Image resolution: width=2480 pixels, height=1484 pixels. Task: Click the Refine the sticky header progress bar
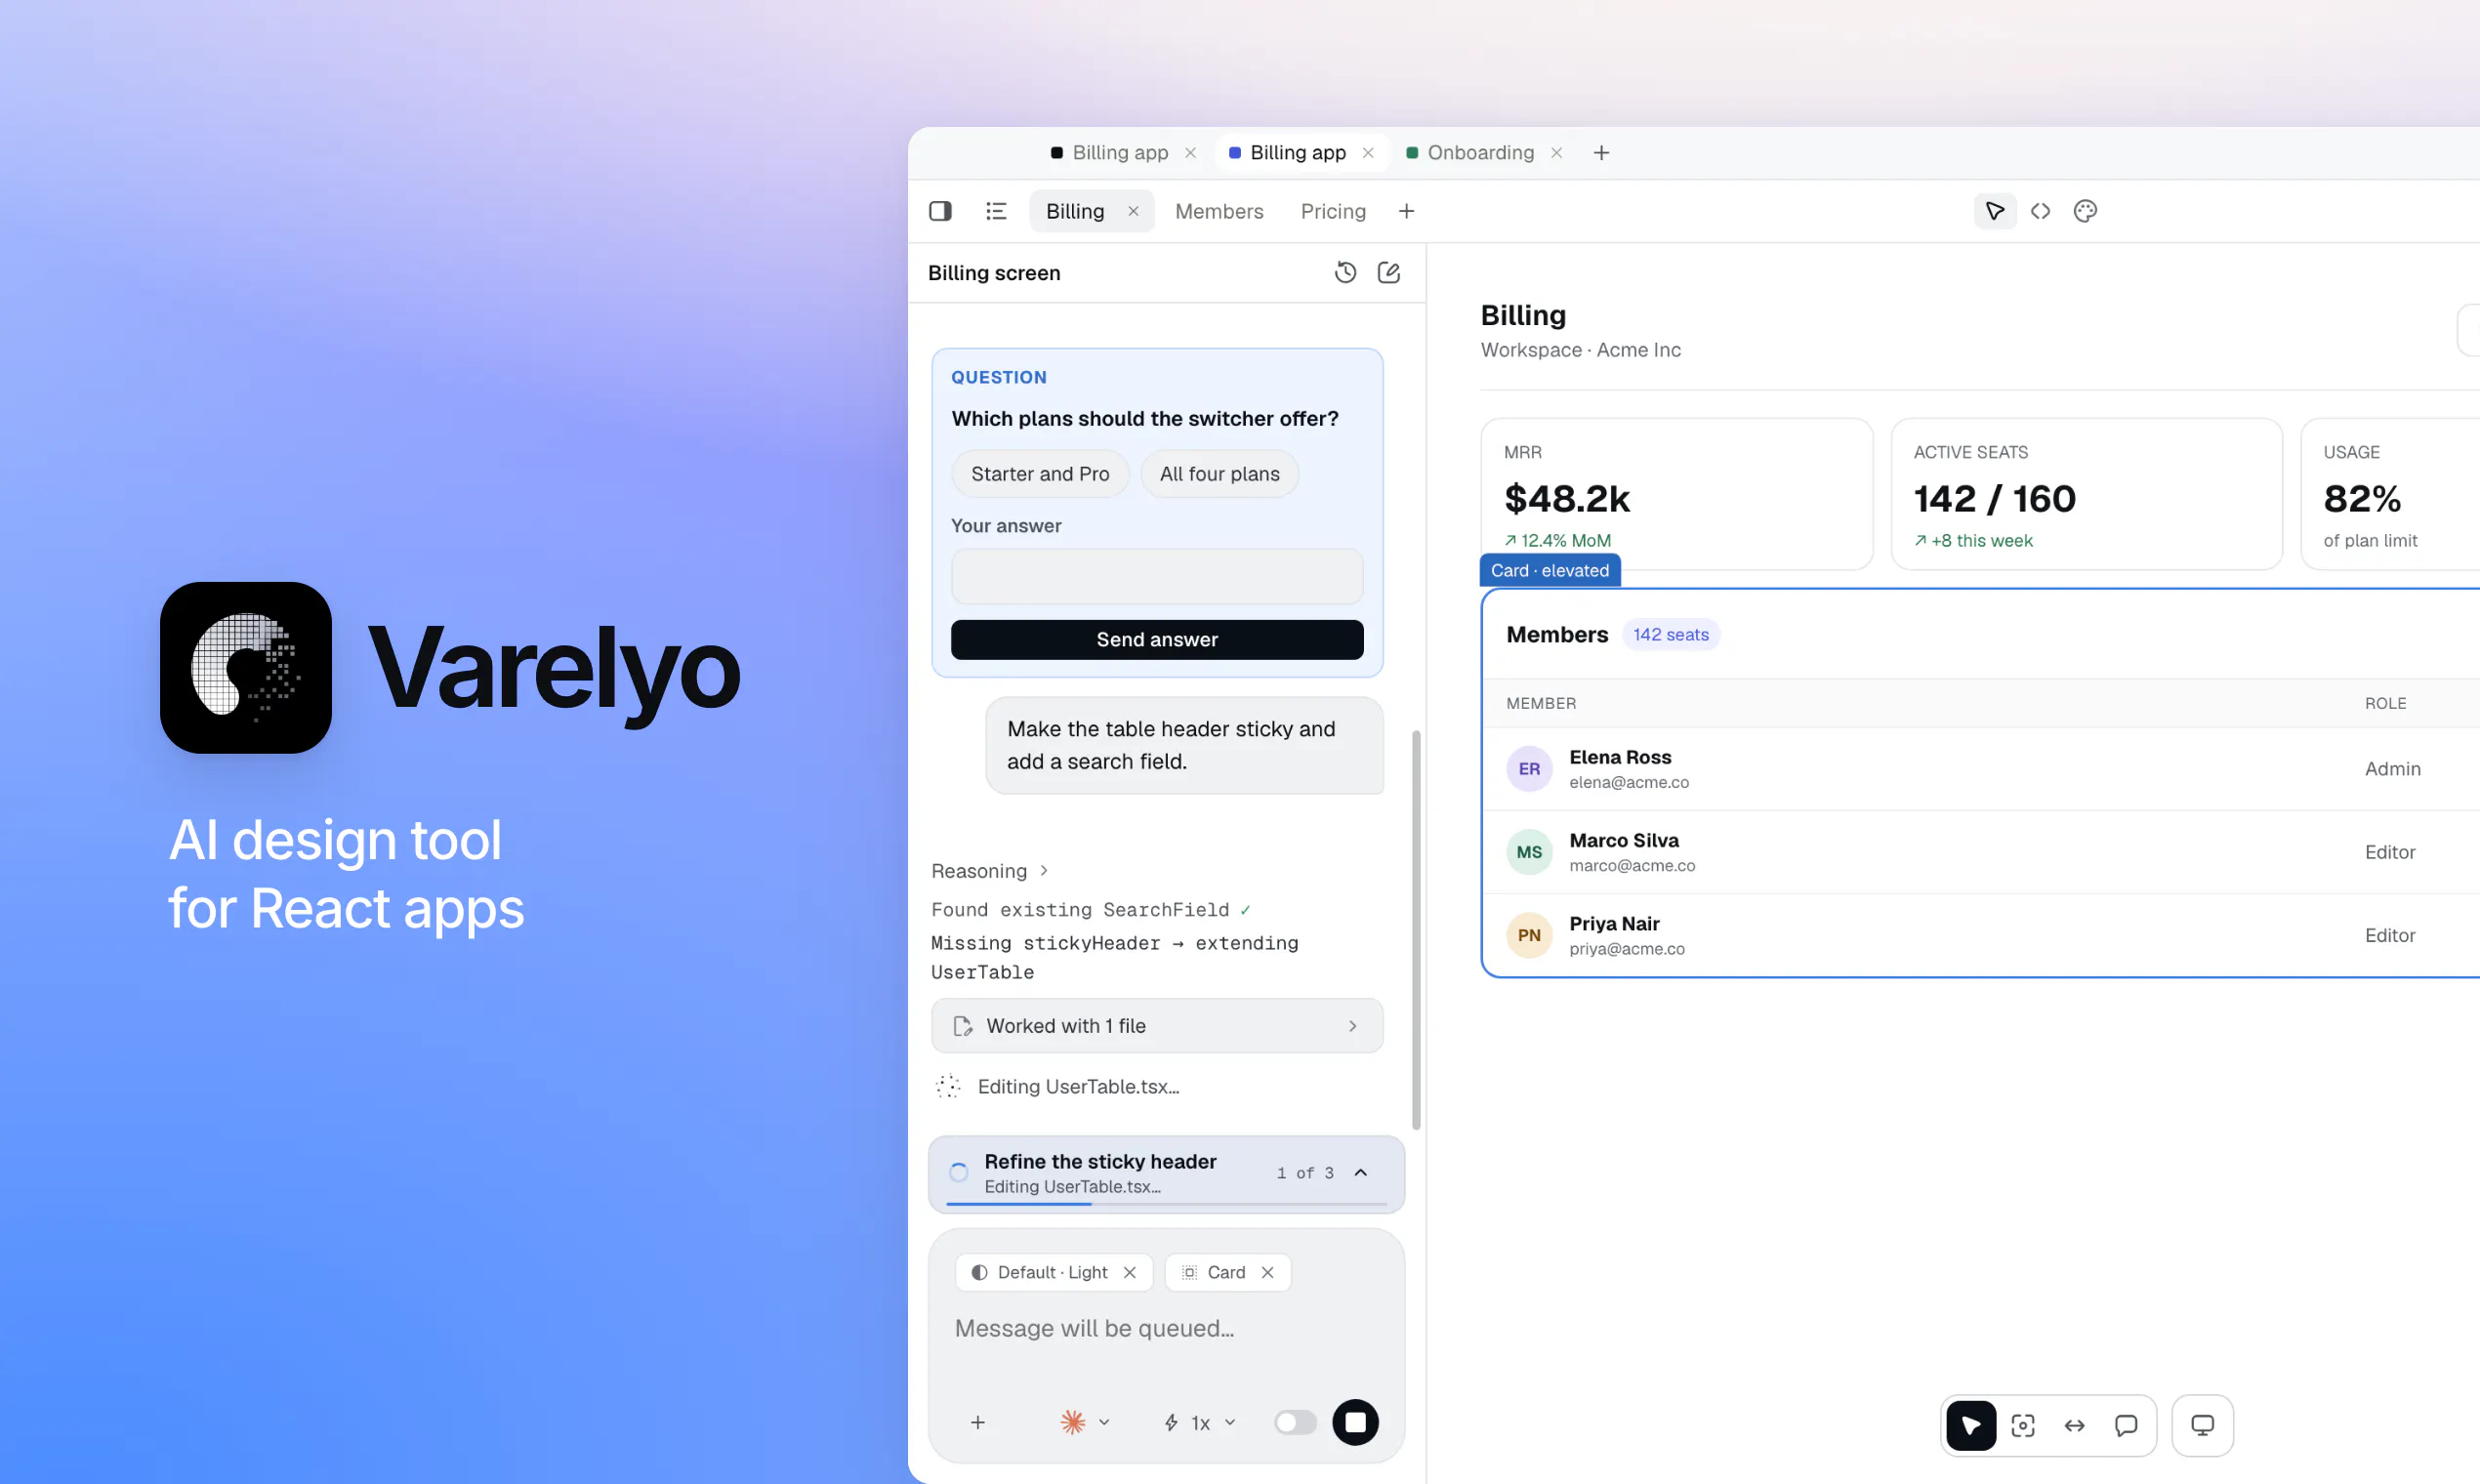tap(1166, 1204)
